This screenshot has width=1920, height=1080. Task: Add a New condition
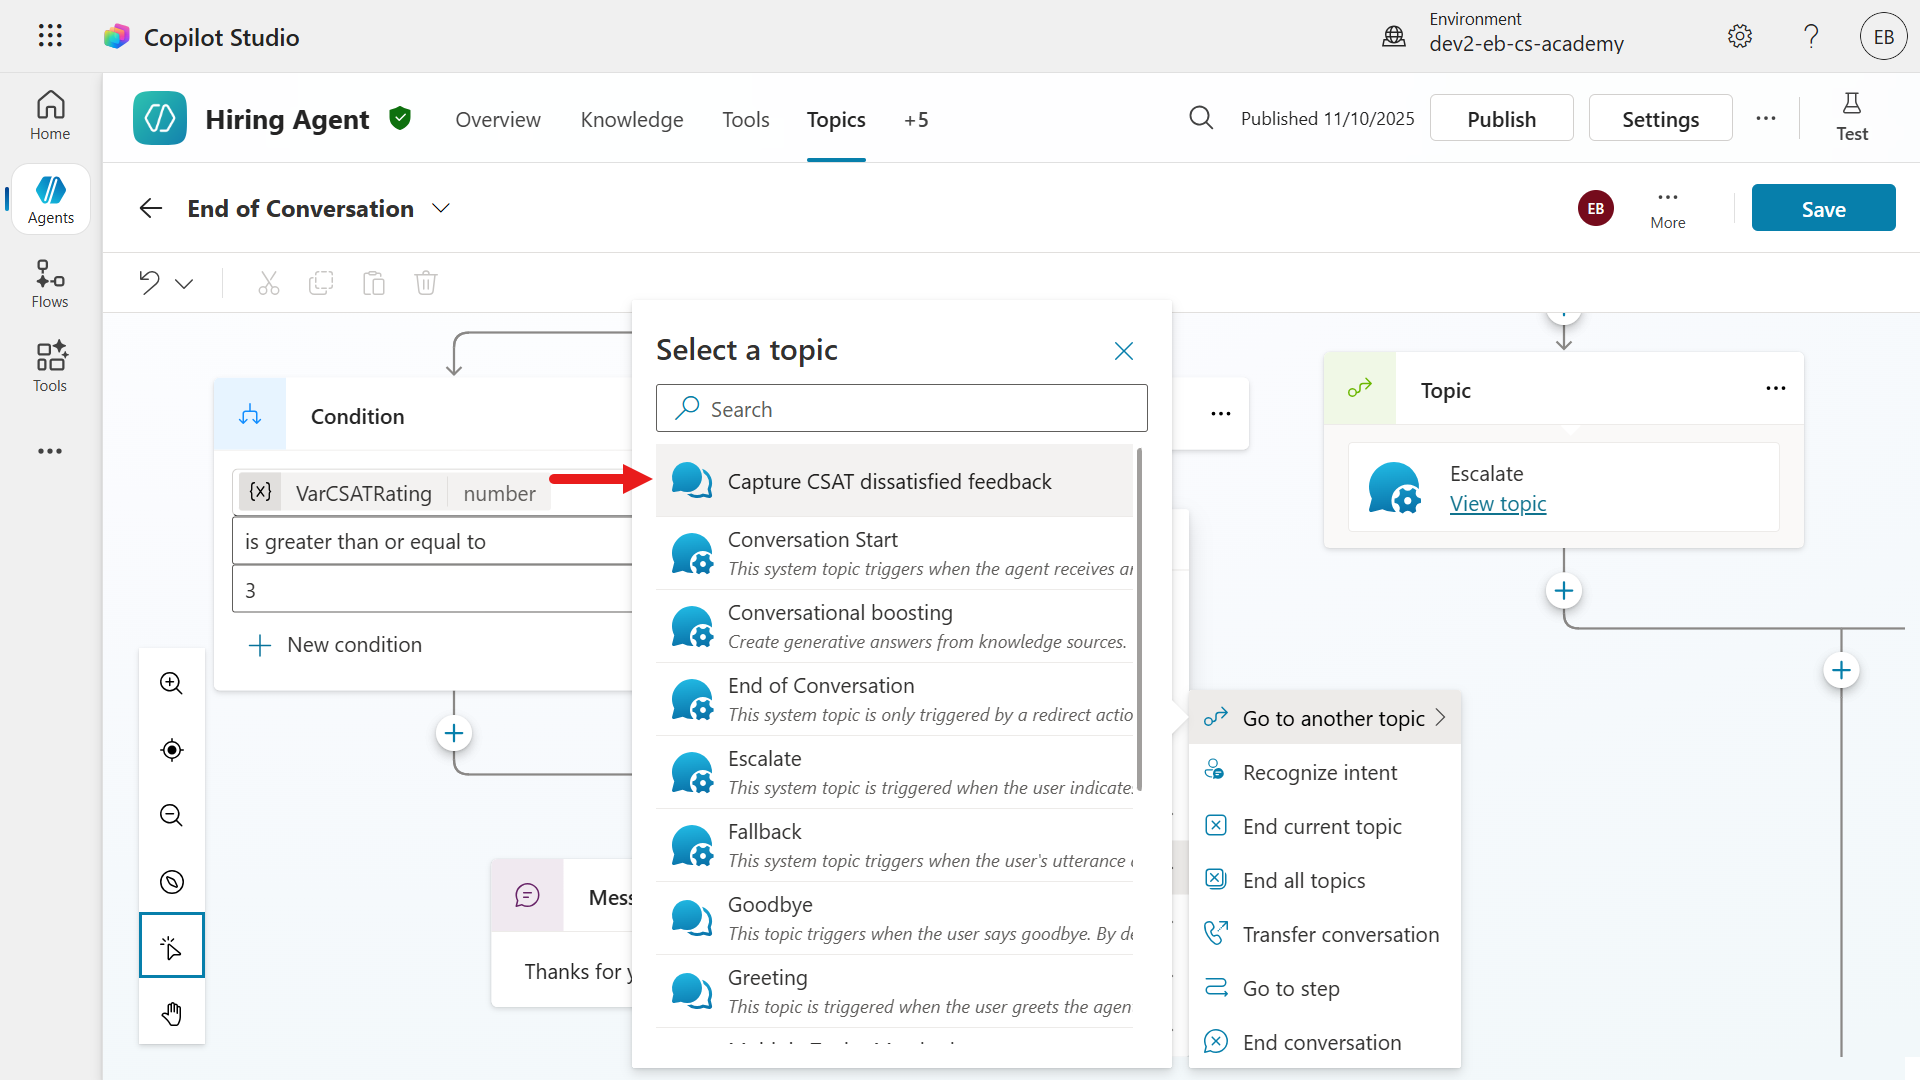point(335,645)
